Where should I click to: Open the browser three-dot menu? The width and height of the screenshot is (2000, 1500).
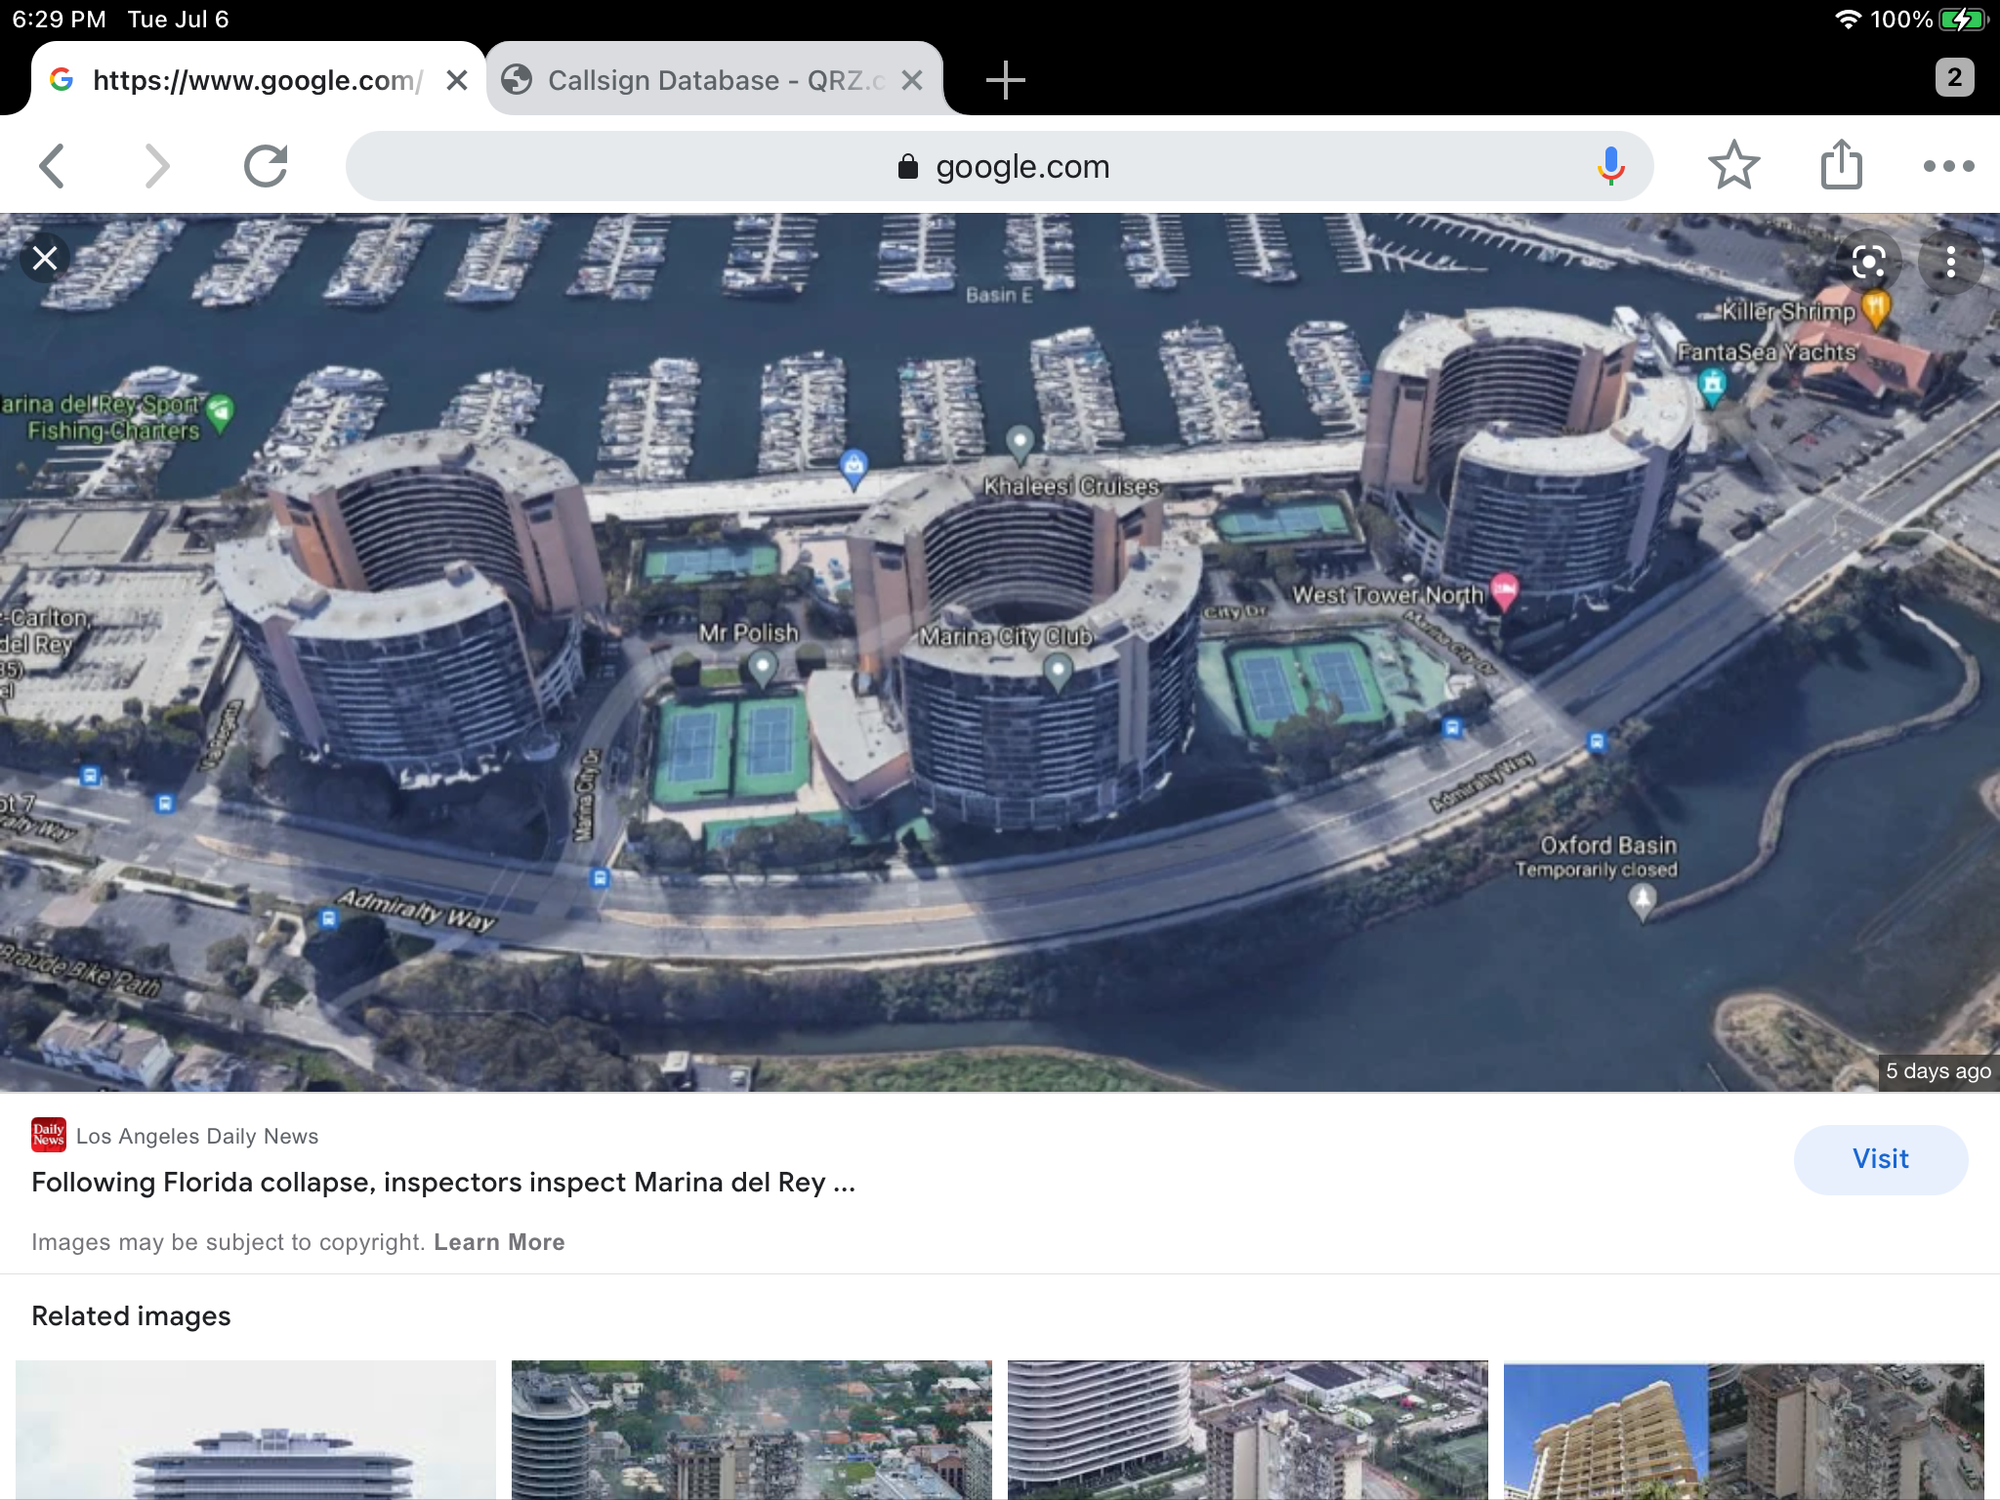(x=1948, y=166)
